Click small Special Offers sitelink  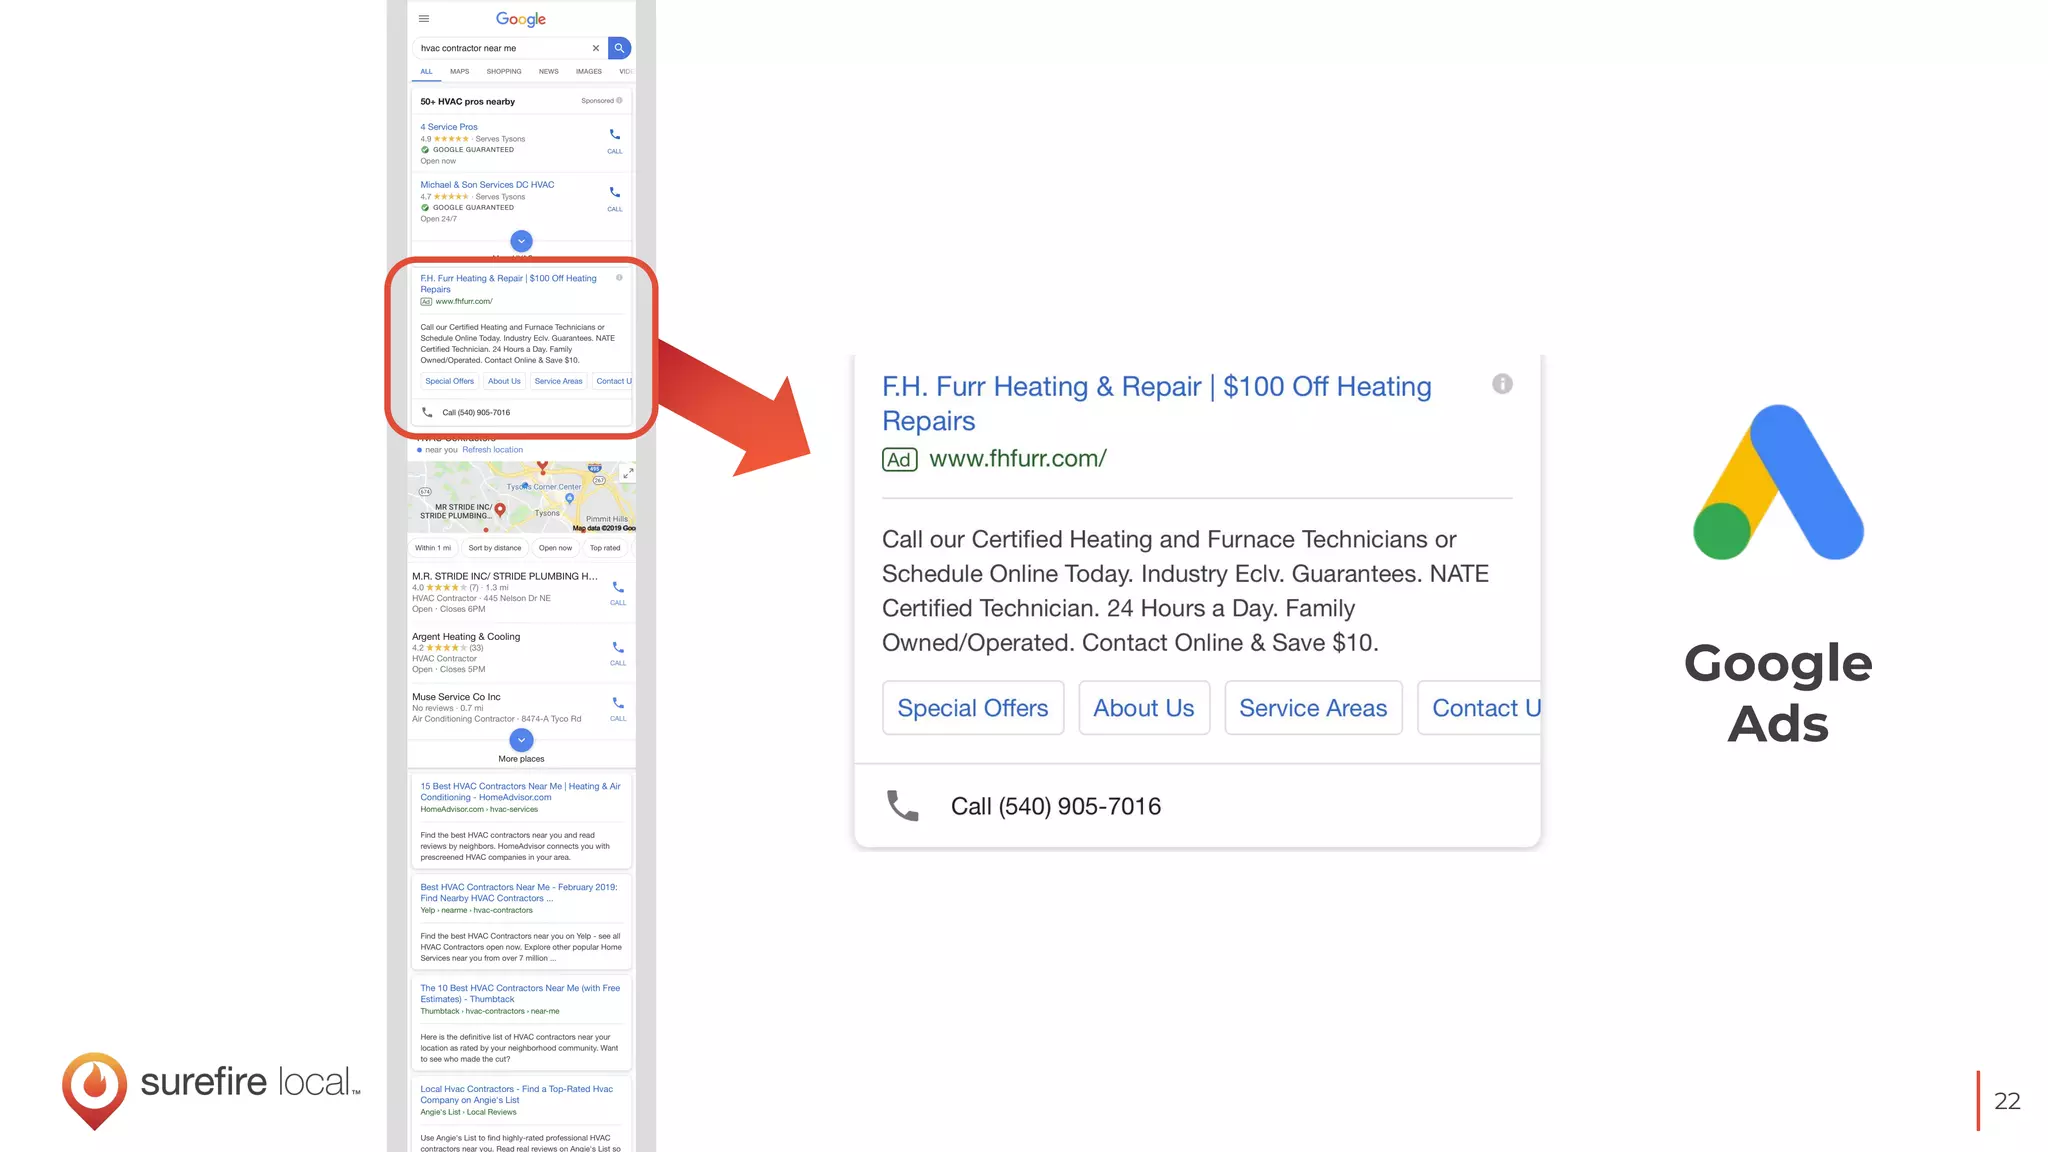click(x=450, y=381)
